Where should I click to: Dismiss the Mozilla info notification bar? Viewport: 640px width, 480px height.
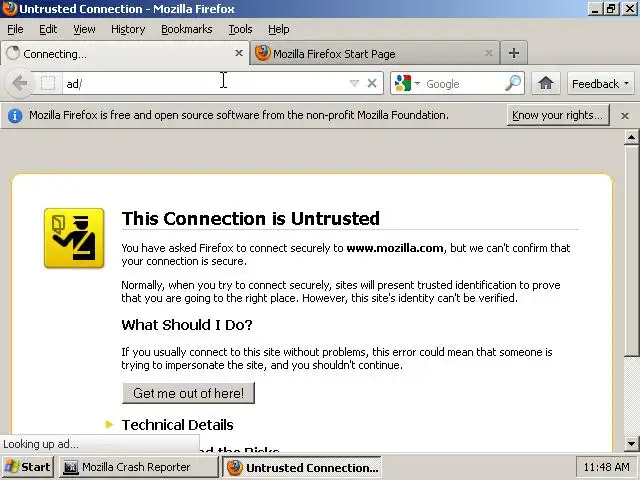(x=624, y=116)
